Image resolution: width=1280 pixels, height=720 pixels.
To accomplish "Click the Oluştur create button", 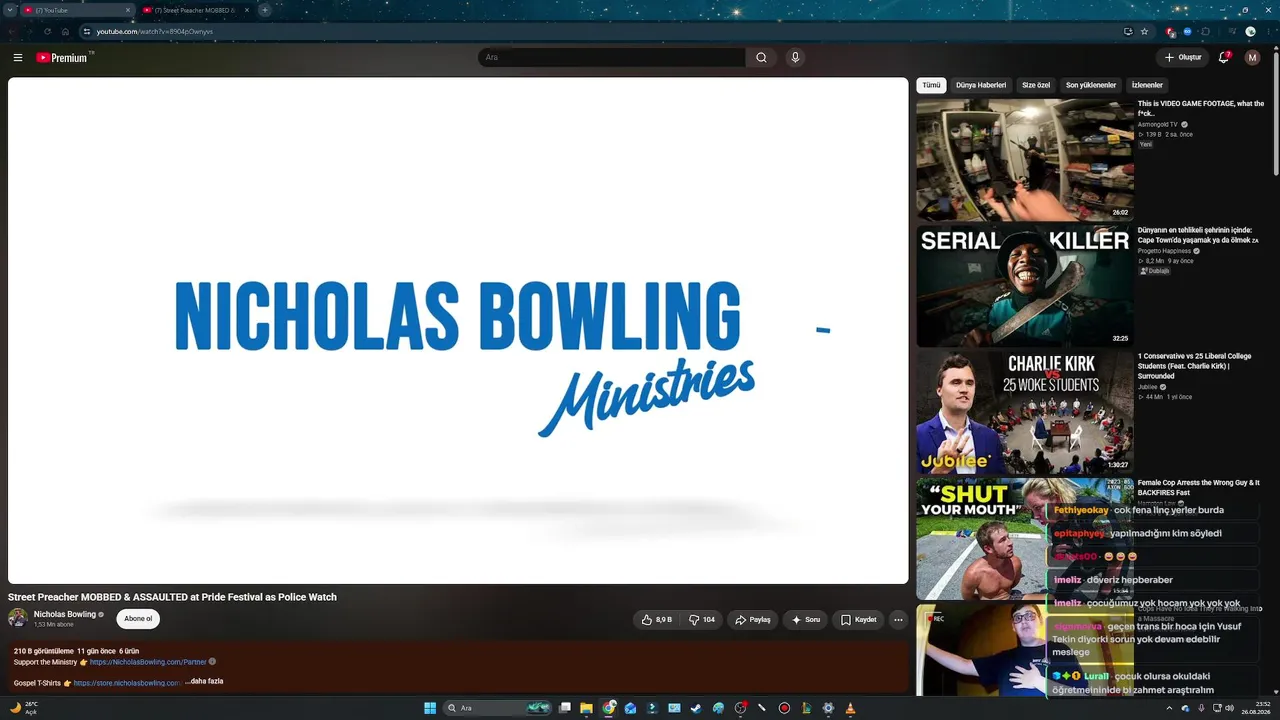I will click(x=1182, y=58).
